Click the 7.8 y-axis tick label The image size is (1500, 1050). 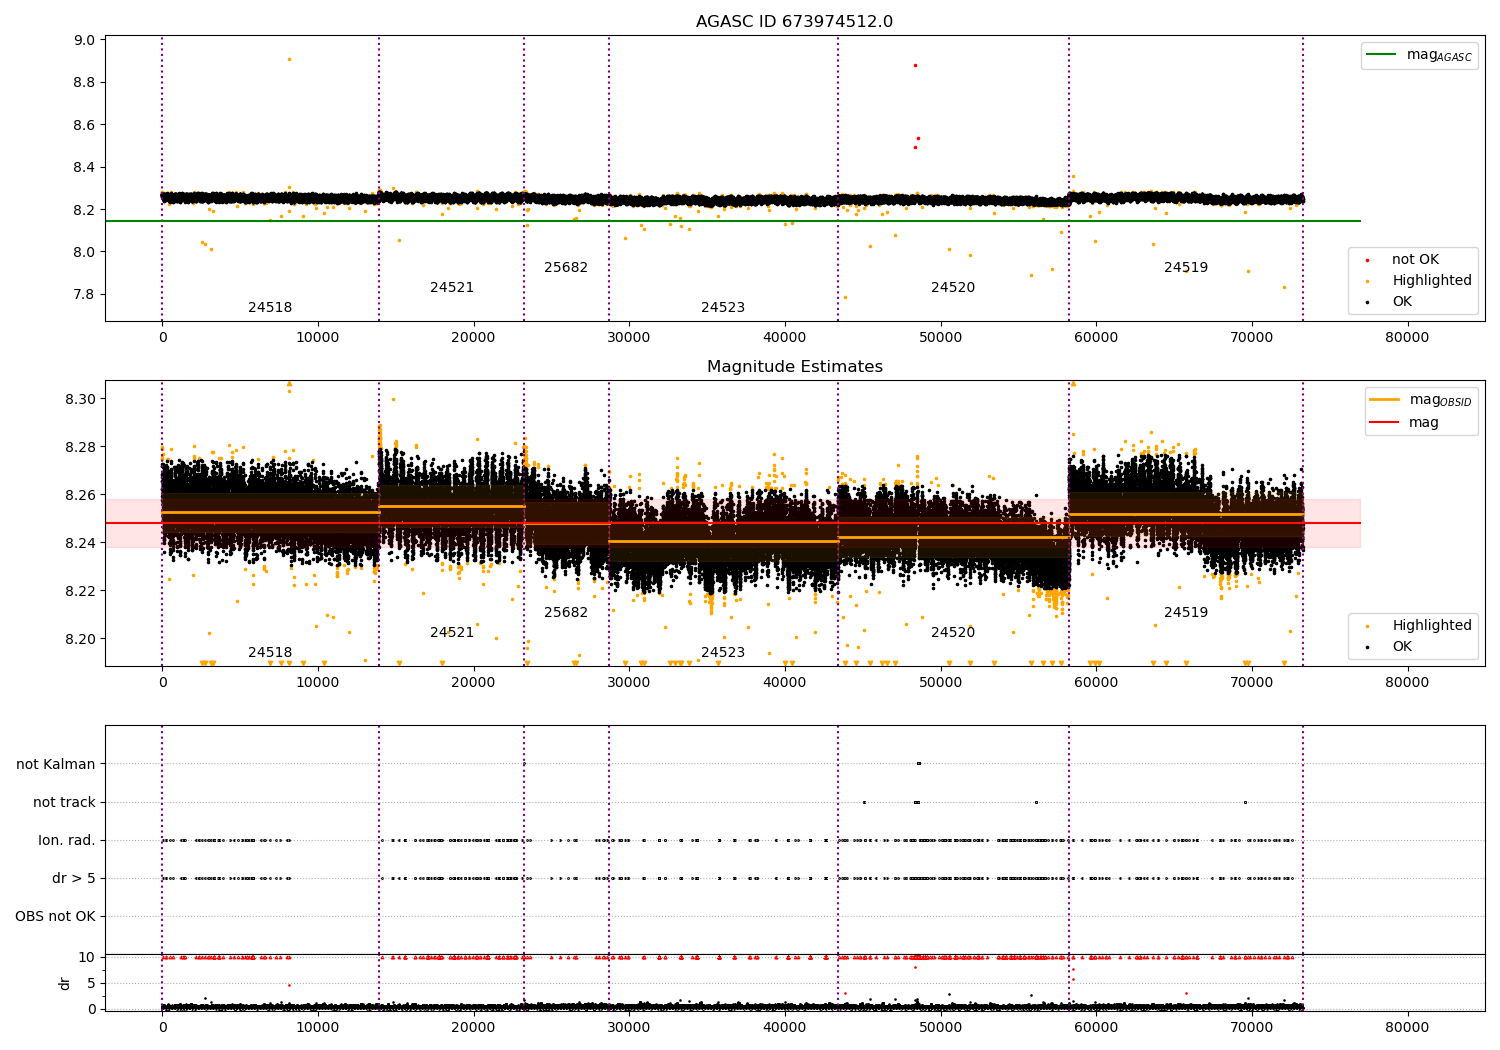click(x=84, y=294)
